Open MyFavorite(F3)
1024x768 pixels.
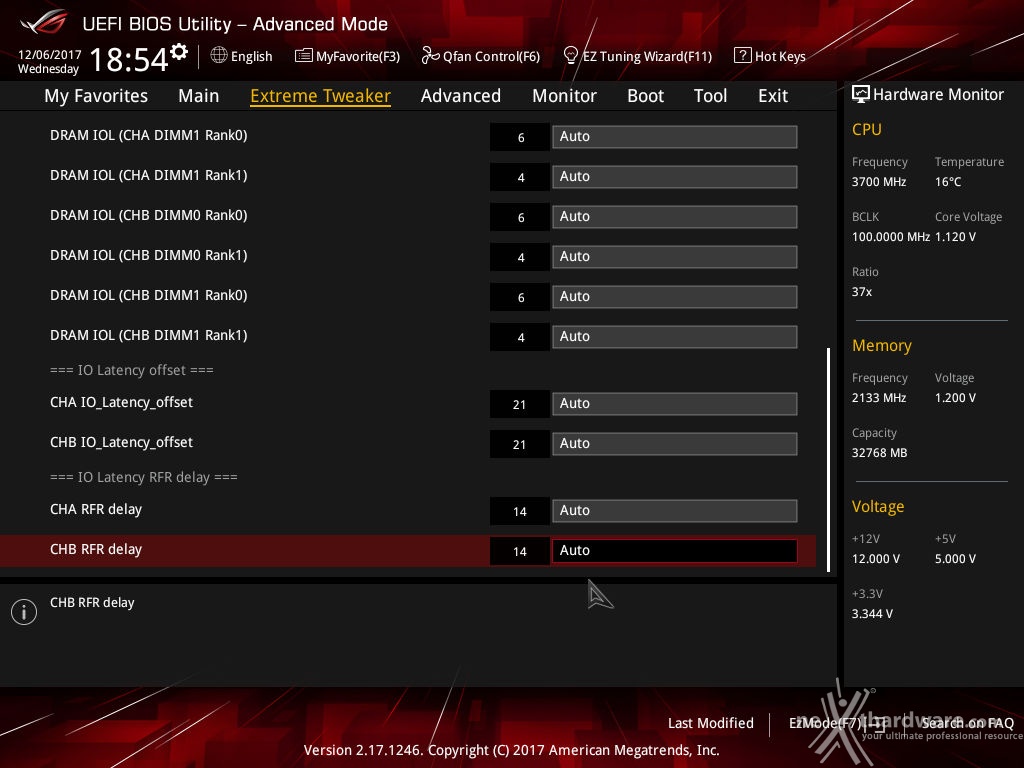[x=358, y=56]
